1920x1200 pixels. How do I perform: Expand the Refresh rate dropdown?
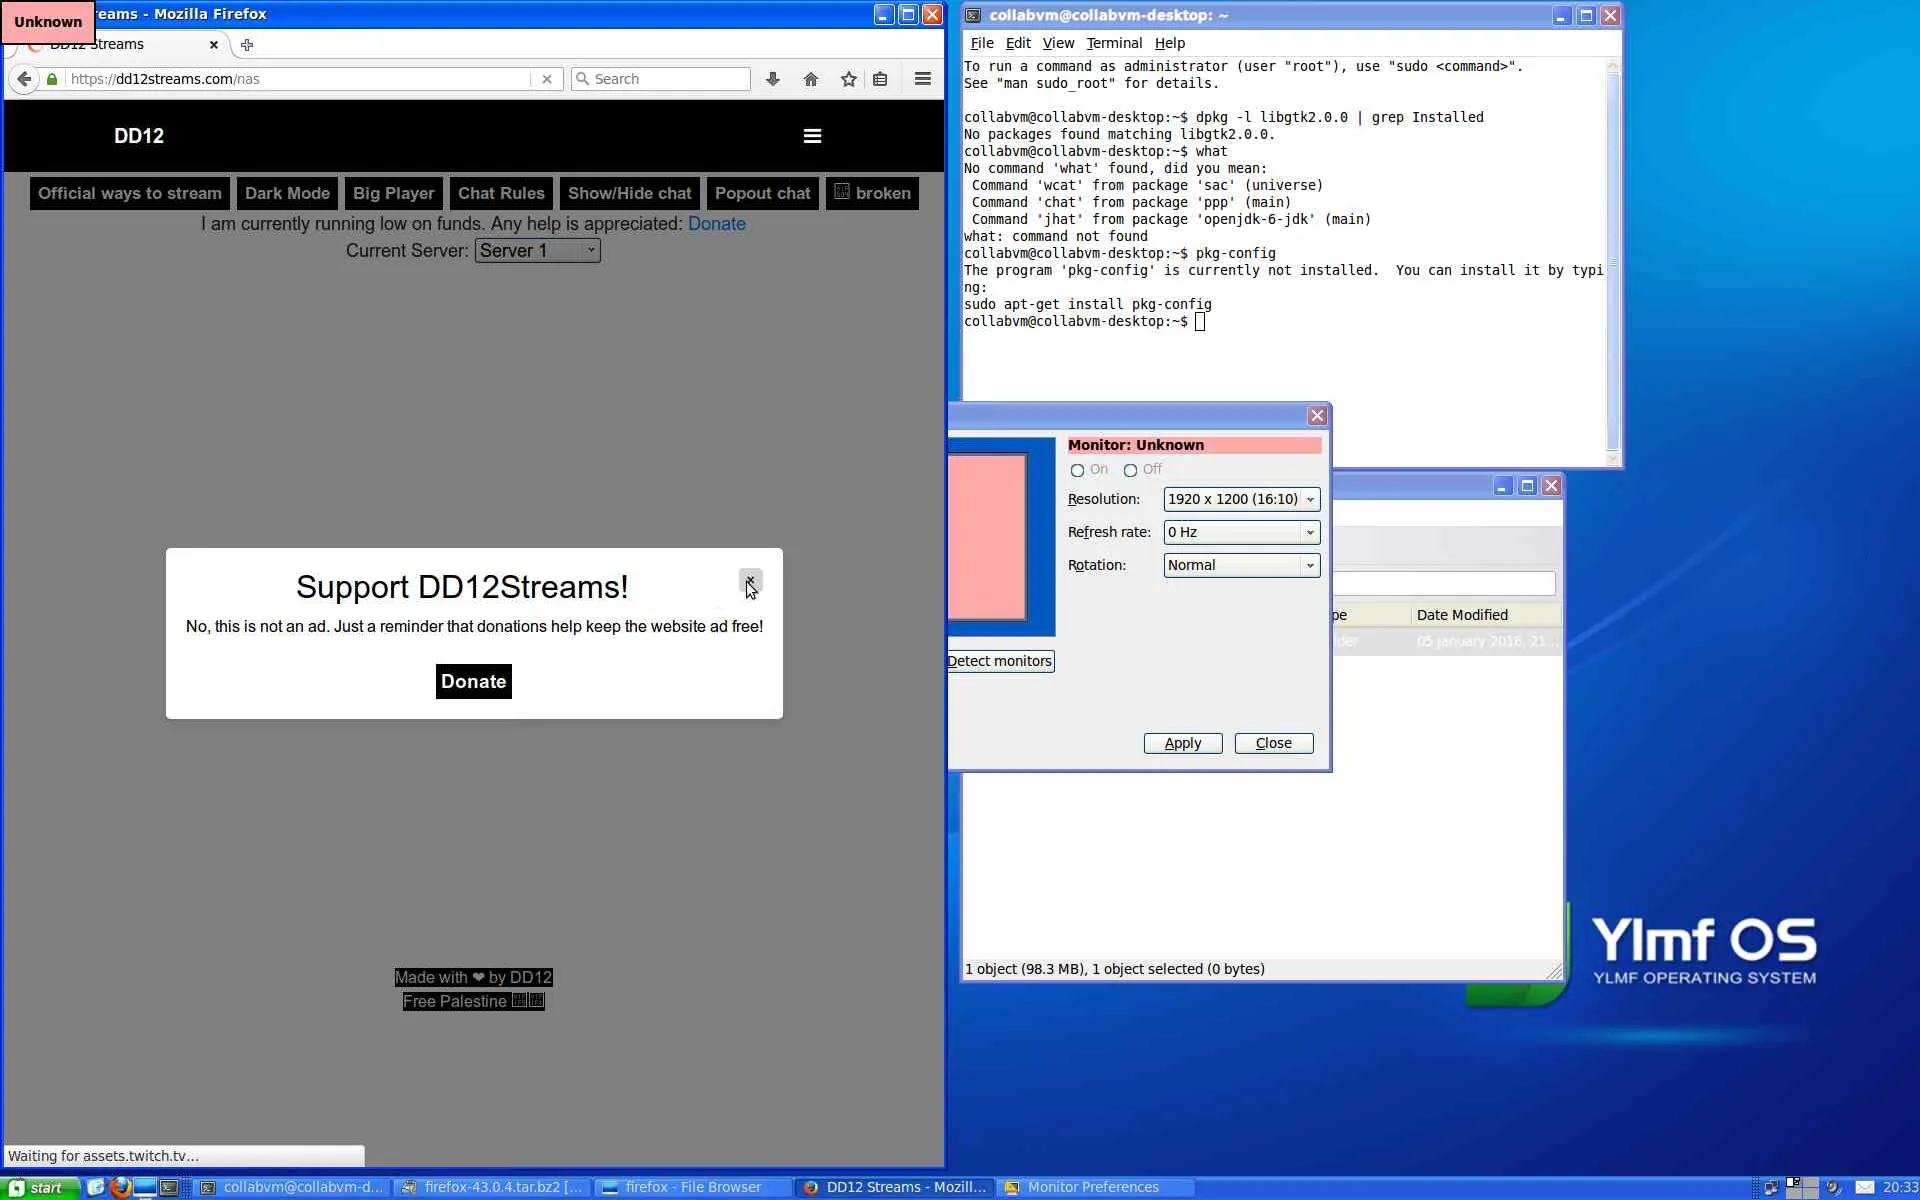(x=1241, y=532)
